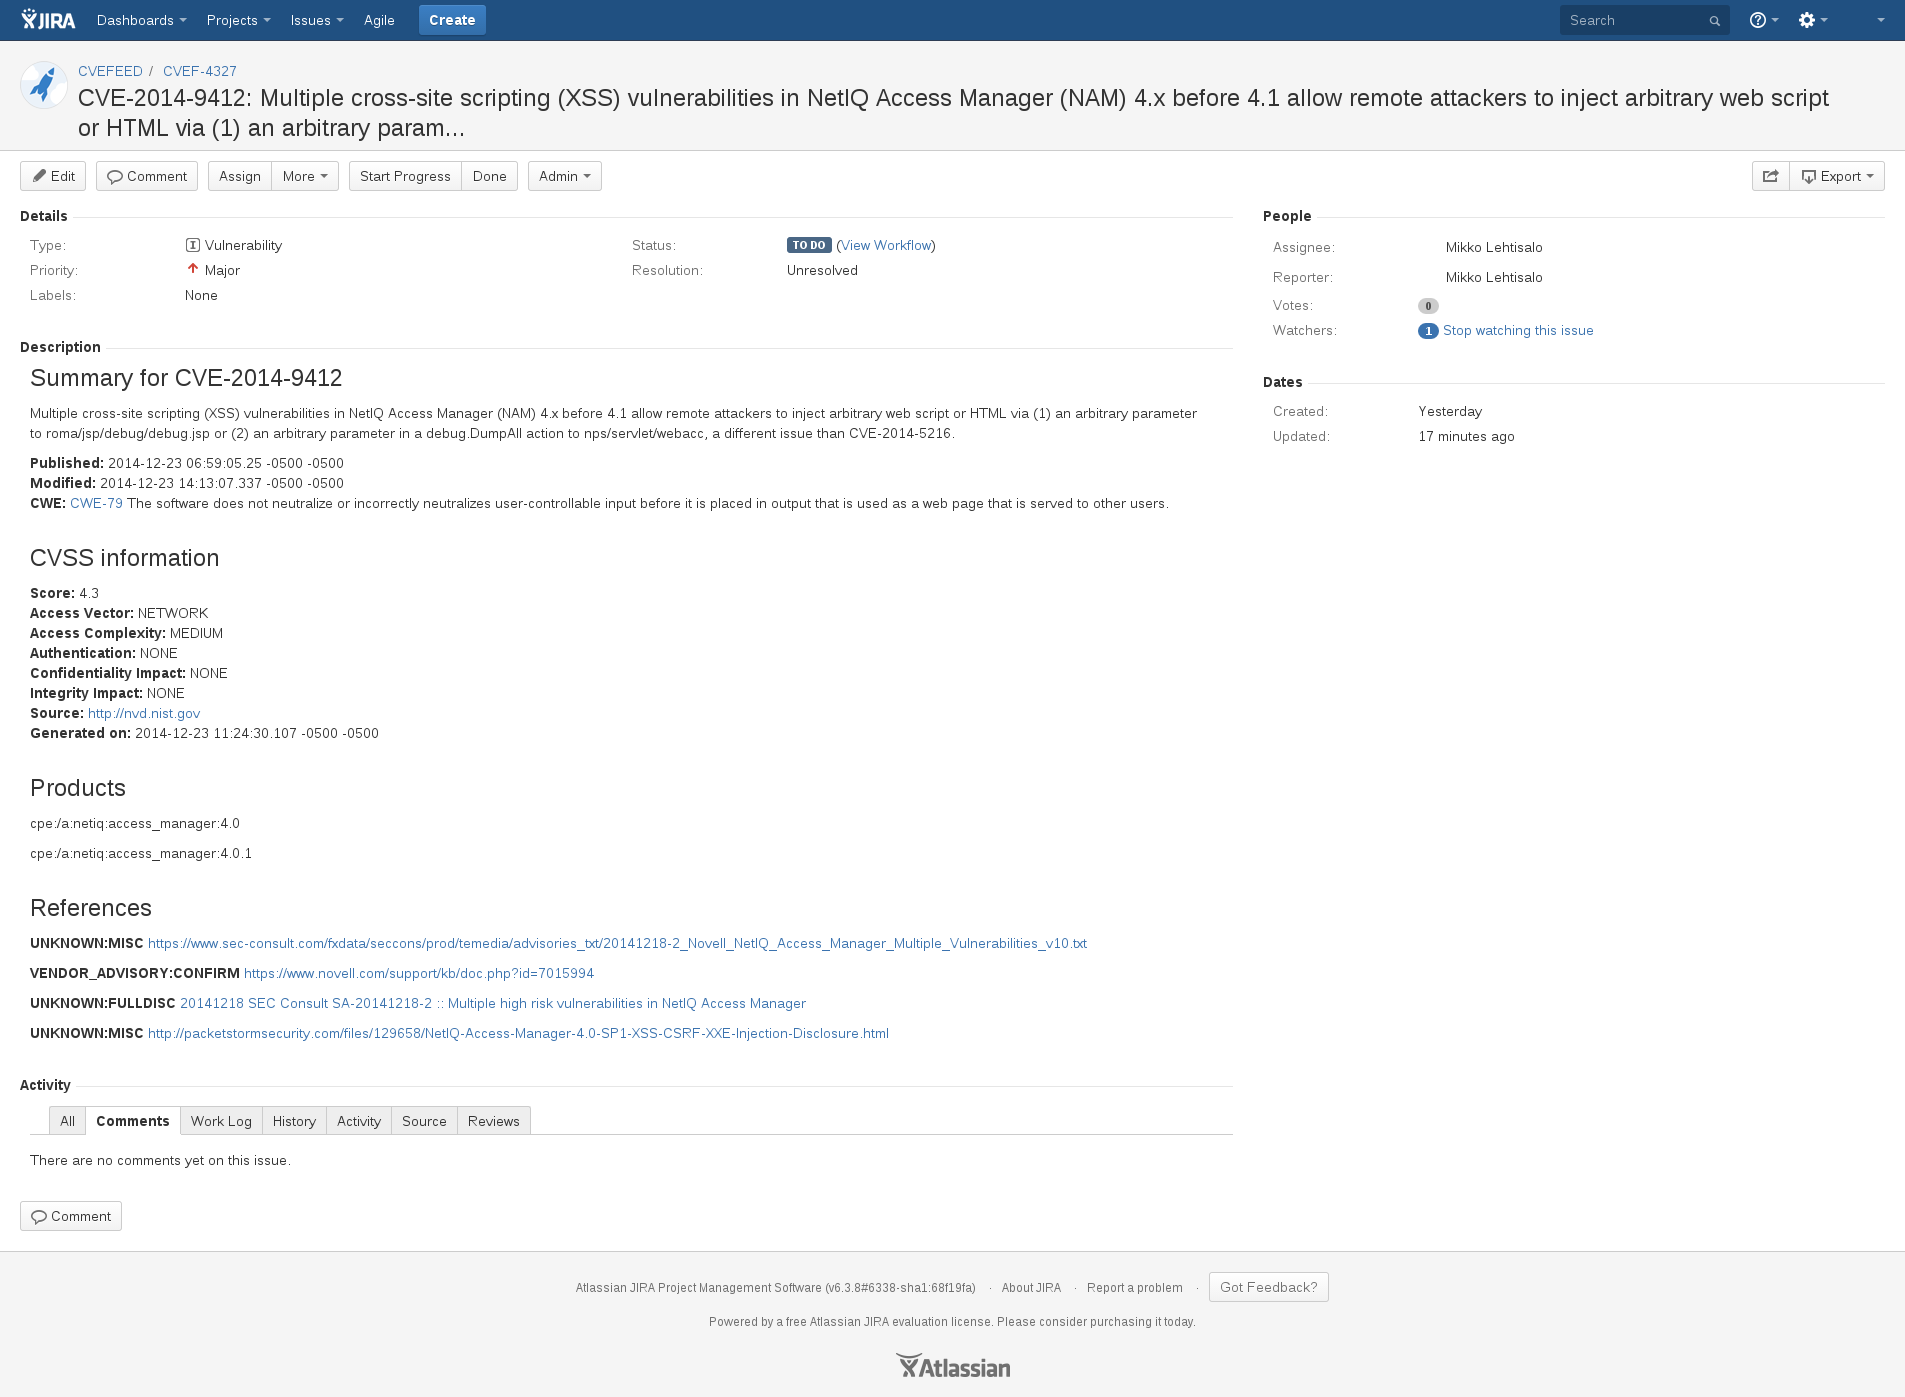Image resolution: width=1905 pixels, height=1397 pixels.
Task: Click the Details section heading
Action: pos(44,216)
